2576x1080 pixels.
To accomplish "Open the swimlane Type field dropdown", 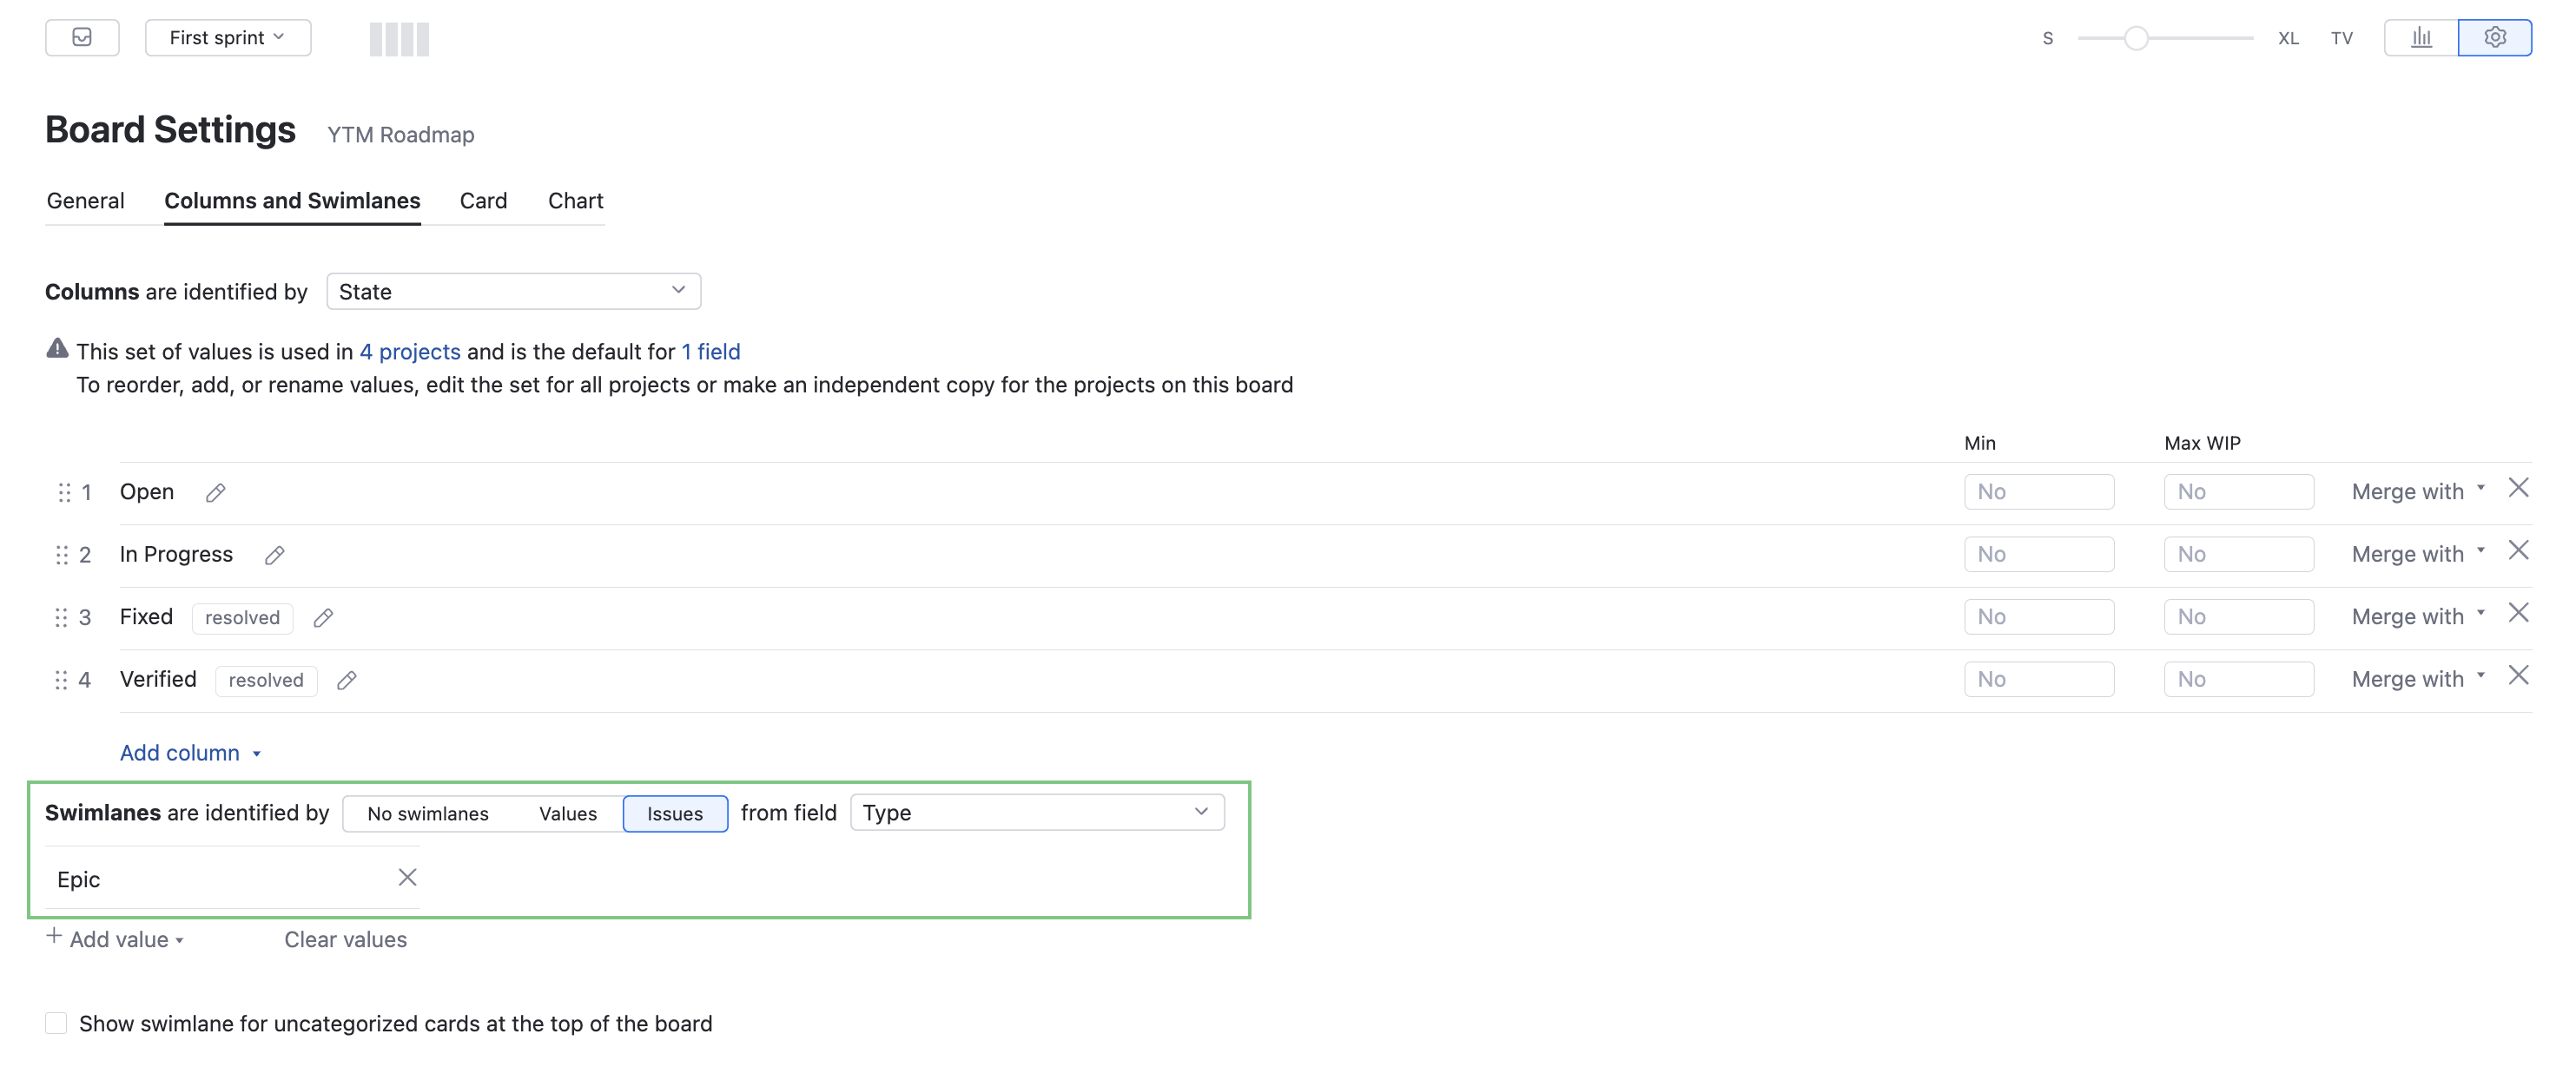I will pyautogui.click(x=1036, y=812).
